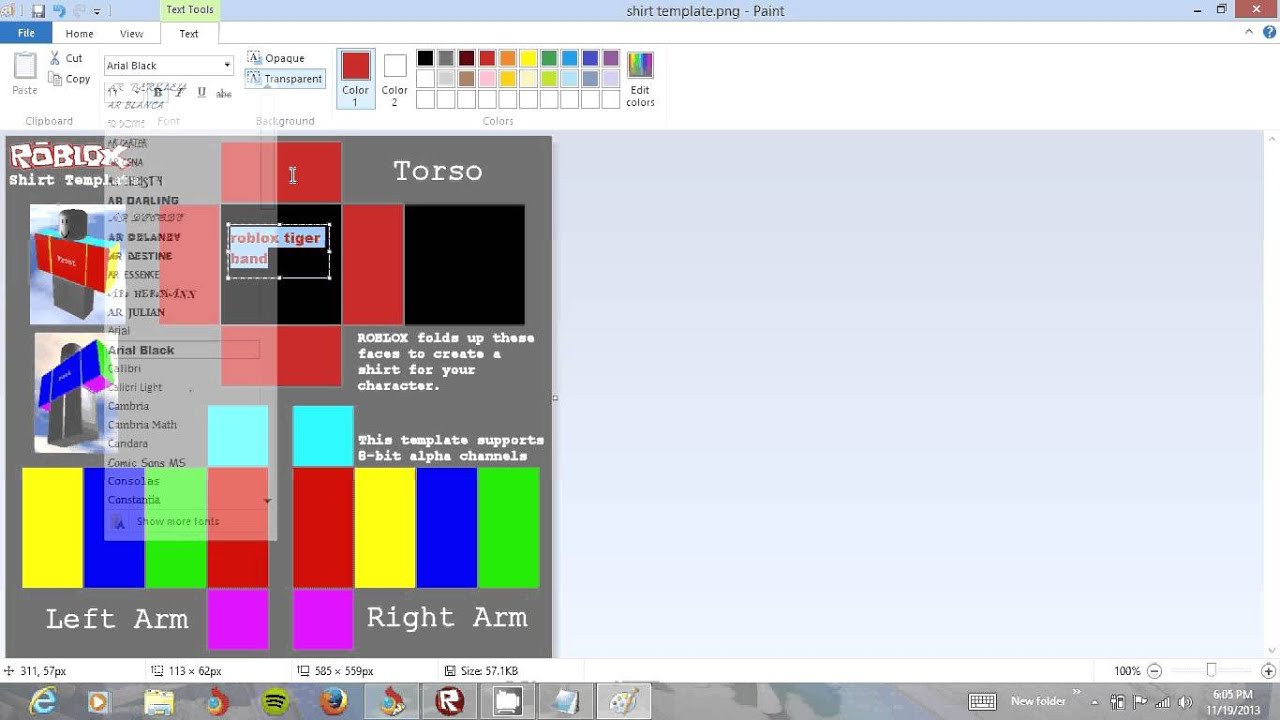Select the Text ribbon tab
The image size is (1280, 720).
click(x=189, y=33)
